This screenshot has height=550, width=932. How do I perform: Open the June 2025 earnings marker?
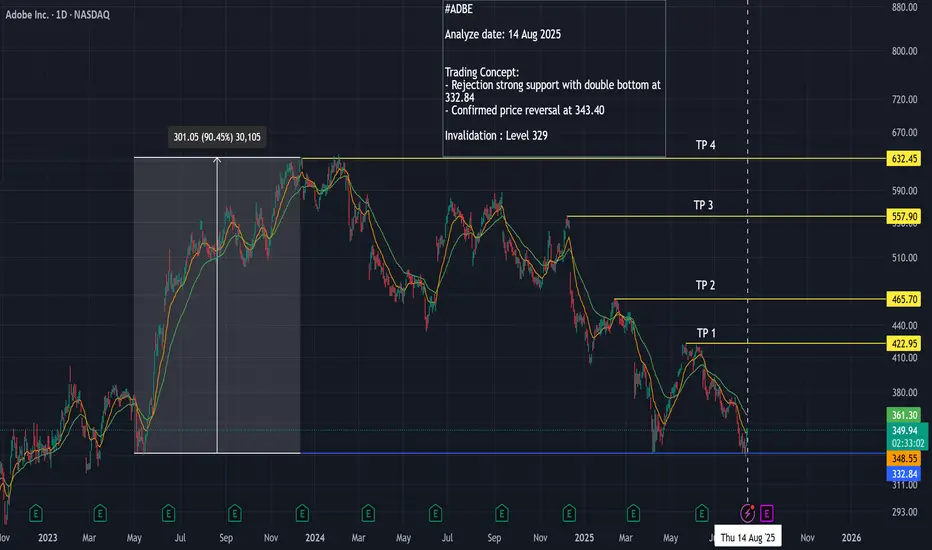click(701, 513)
